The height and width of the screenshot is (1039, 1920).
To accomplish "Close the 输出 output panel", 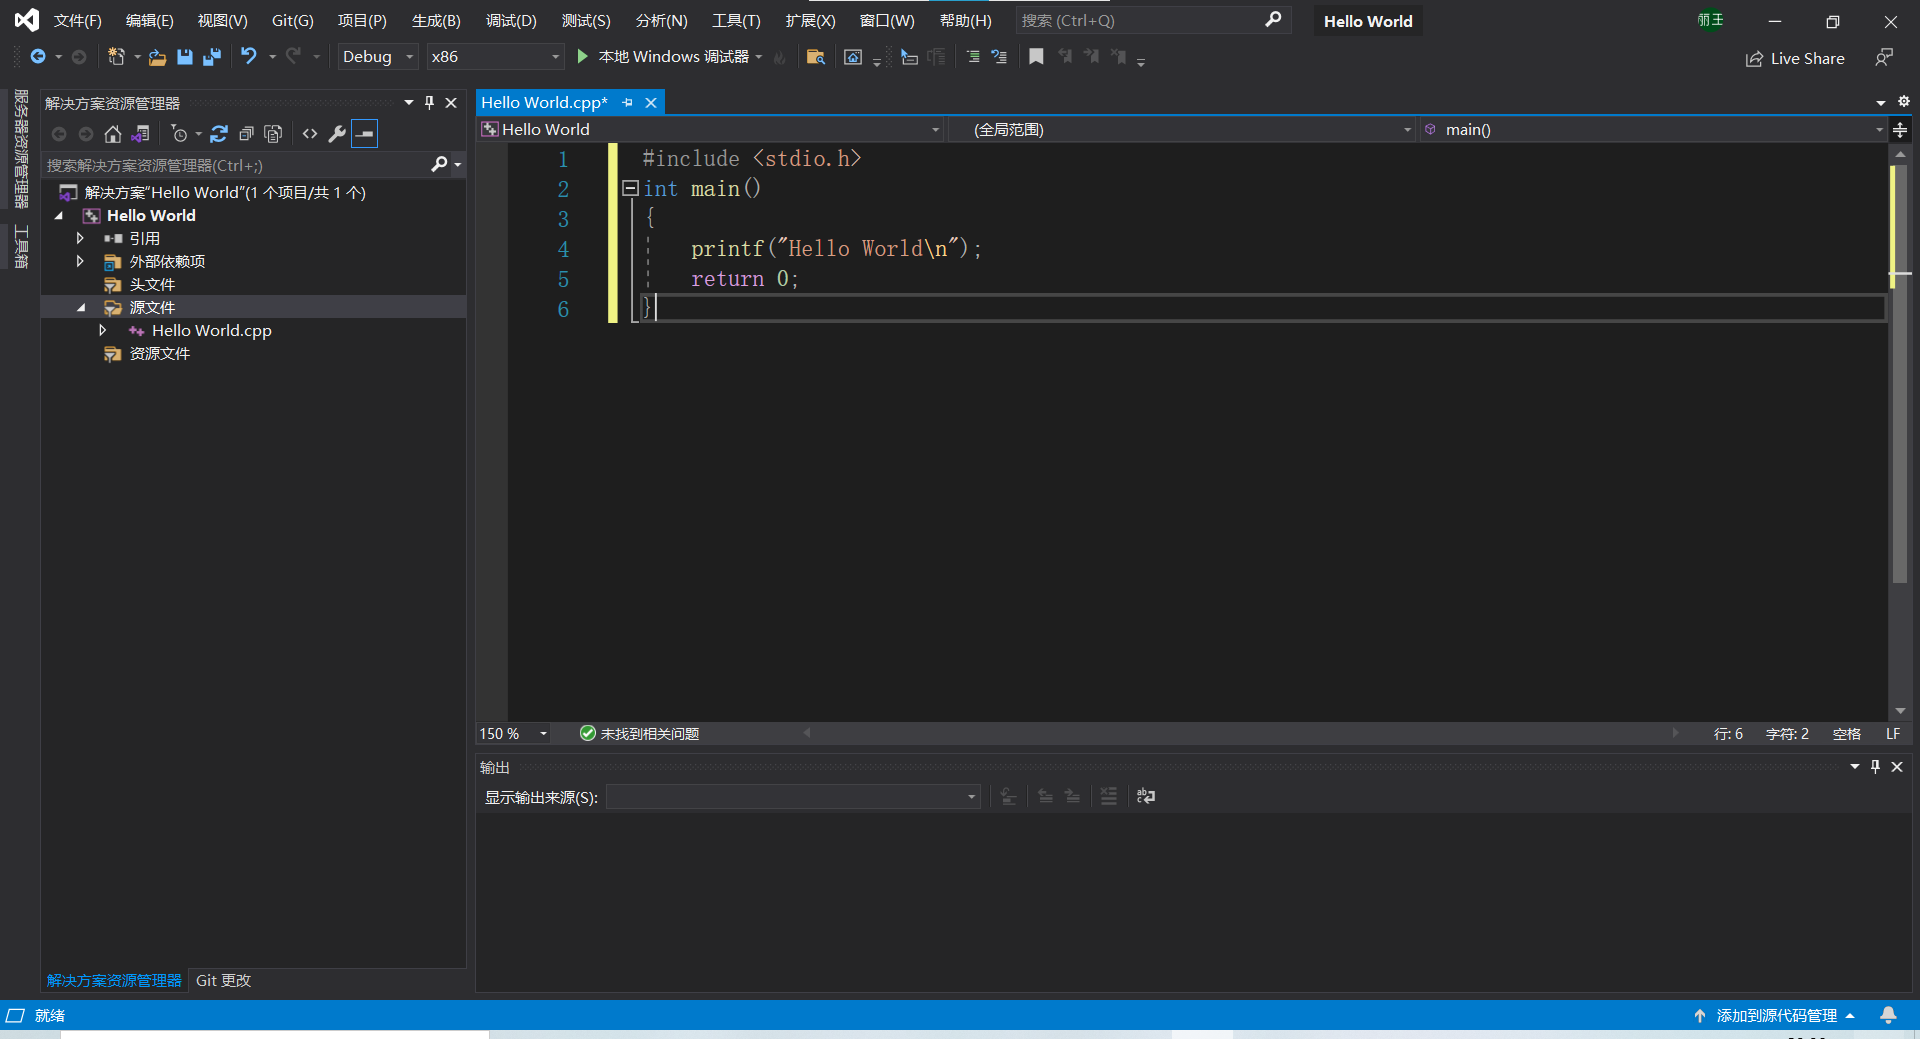I will coord(1897,767).
